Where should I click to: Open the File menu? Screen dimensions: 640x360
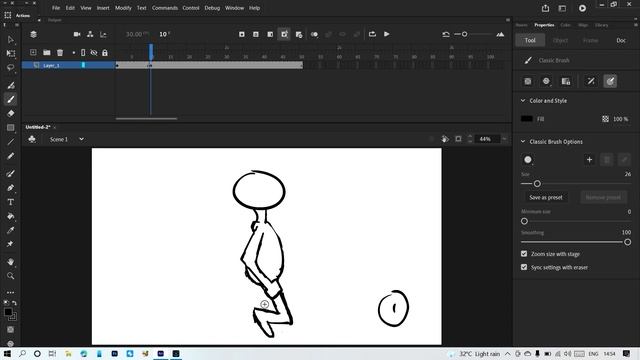click(56, 8)
